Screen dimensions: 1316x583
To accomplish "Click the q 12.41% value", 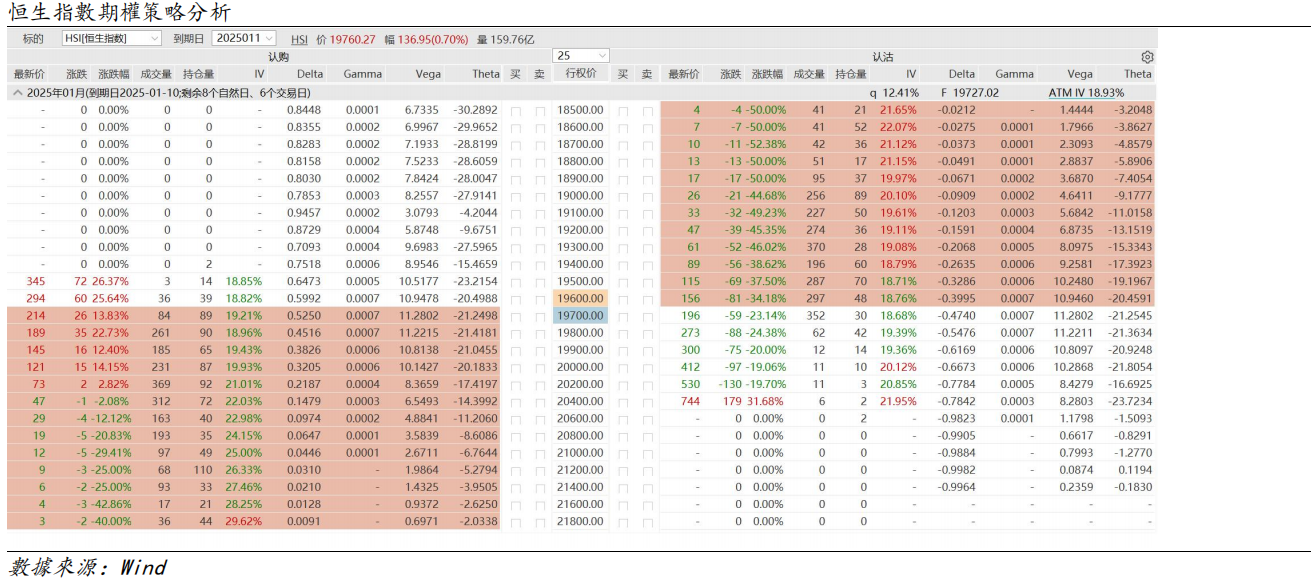I will pyautogui.click(x=893, y=92).
